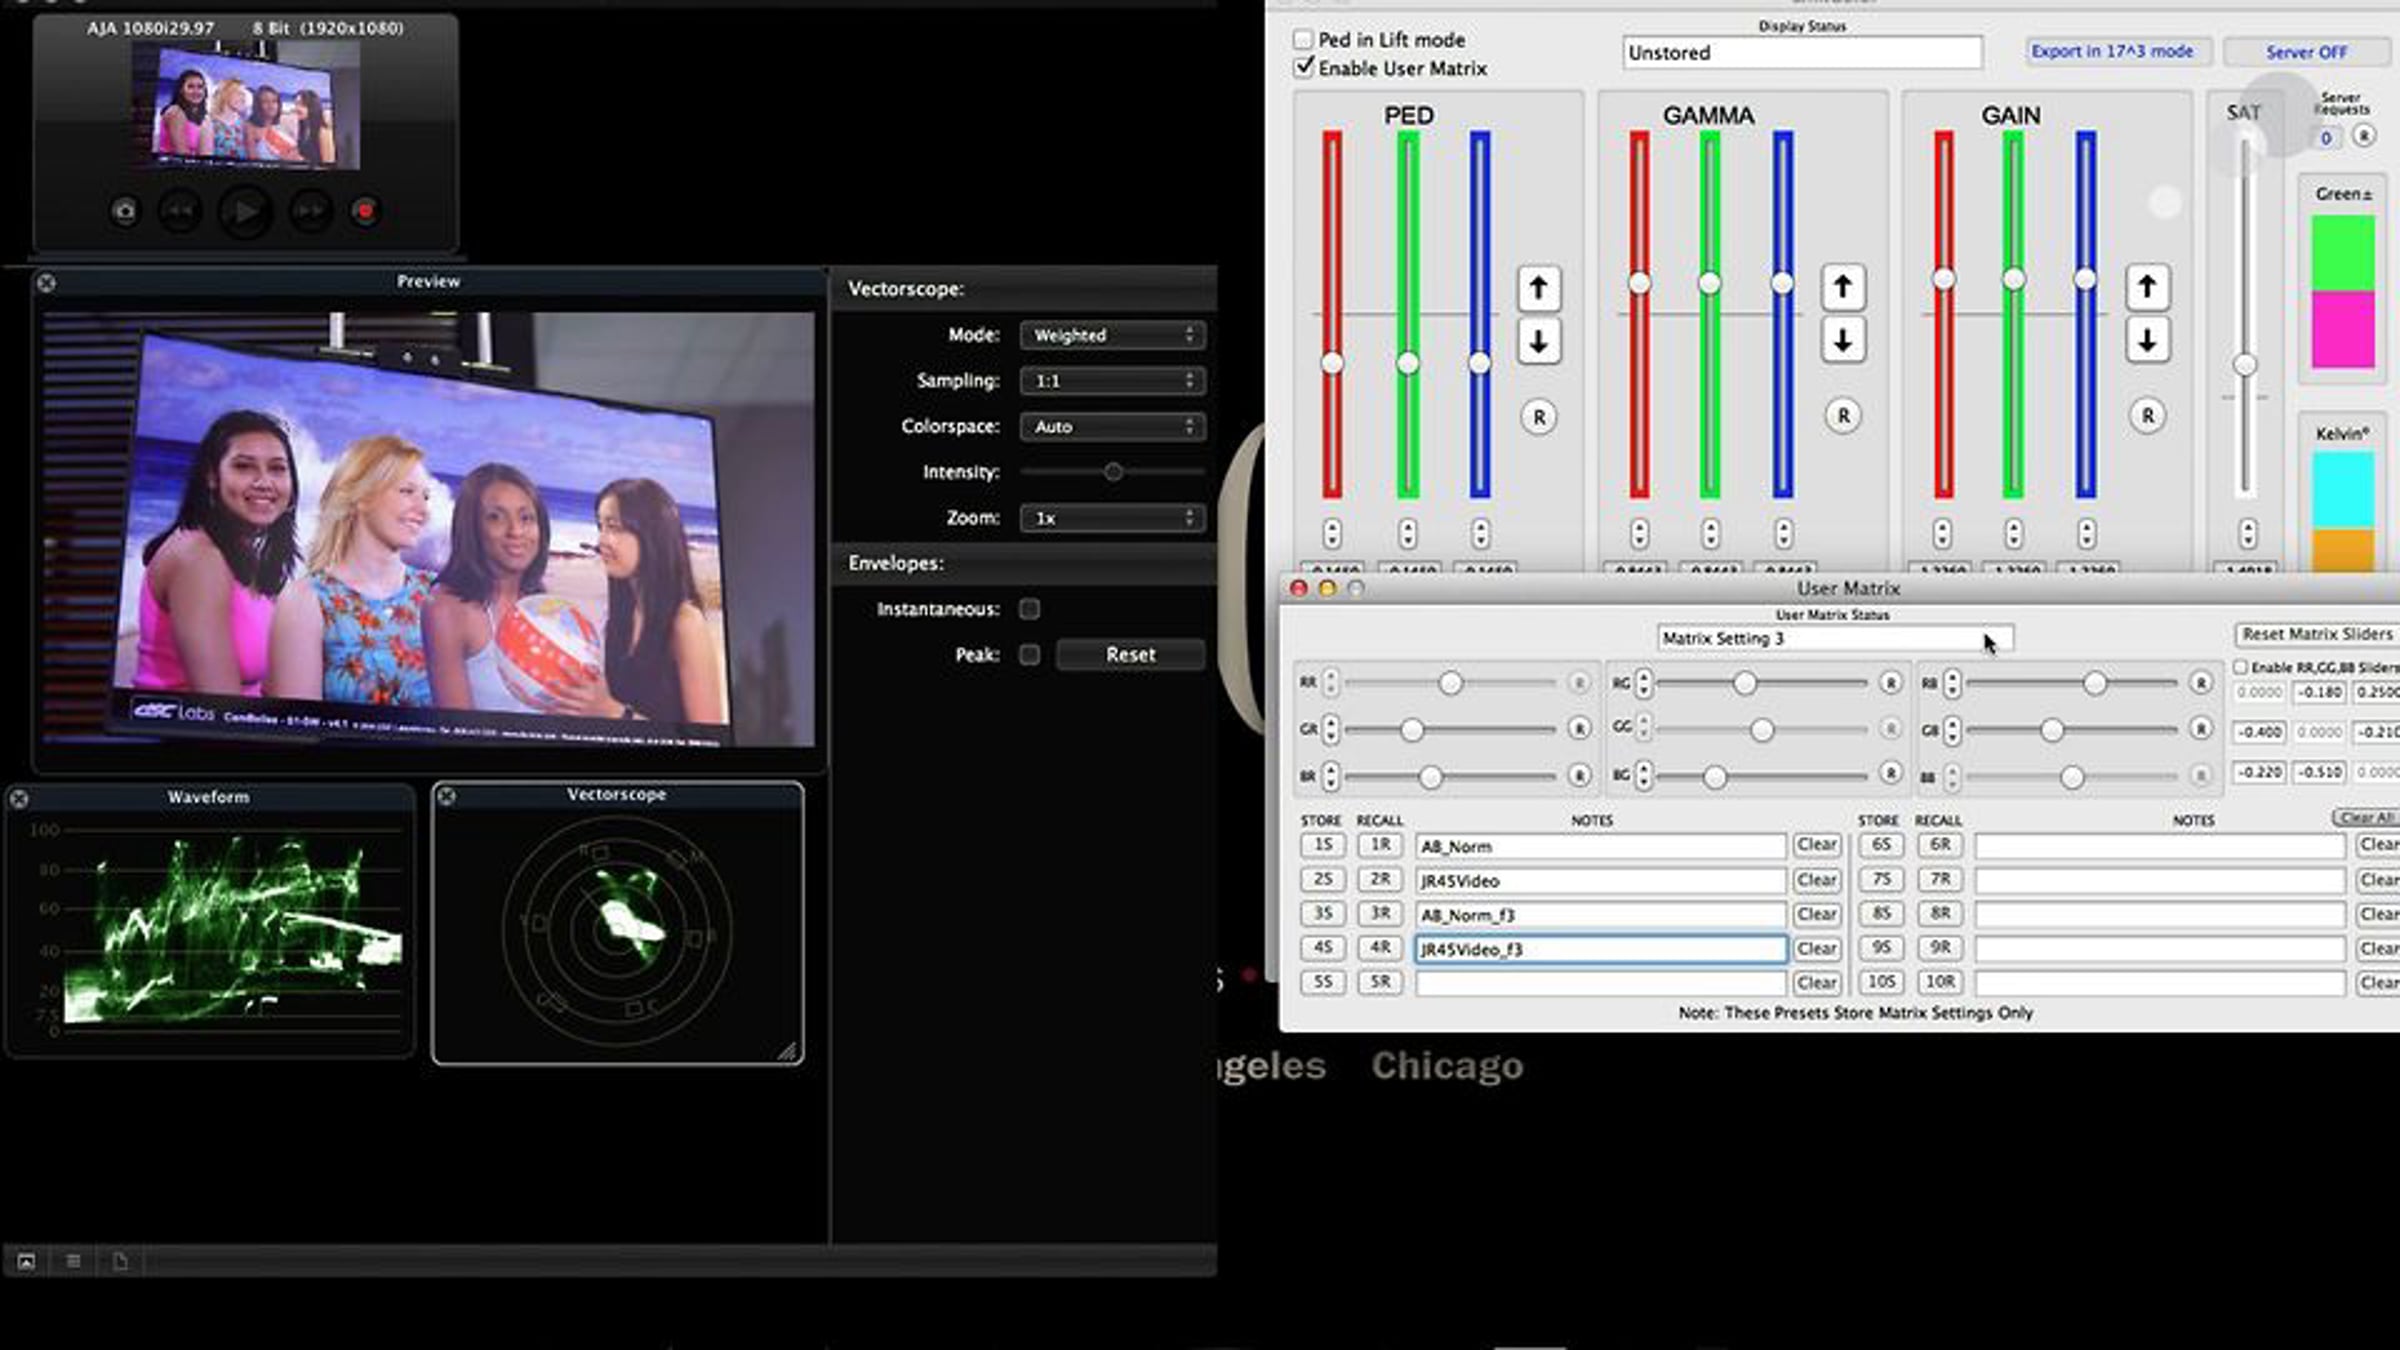The width and height of the screenshot is (2400, 1350).
Task: Reset the RG matrix slider with its R button
Action: 1890,683
